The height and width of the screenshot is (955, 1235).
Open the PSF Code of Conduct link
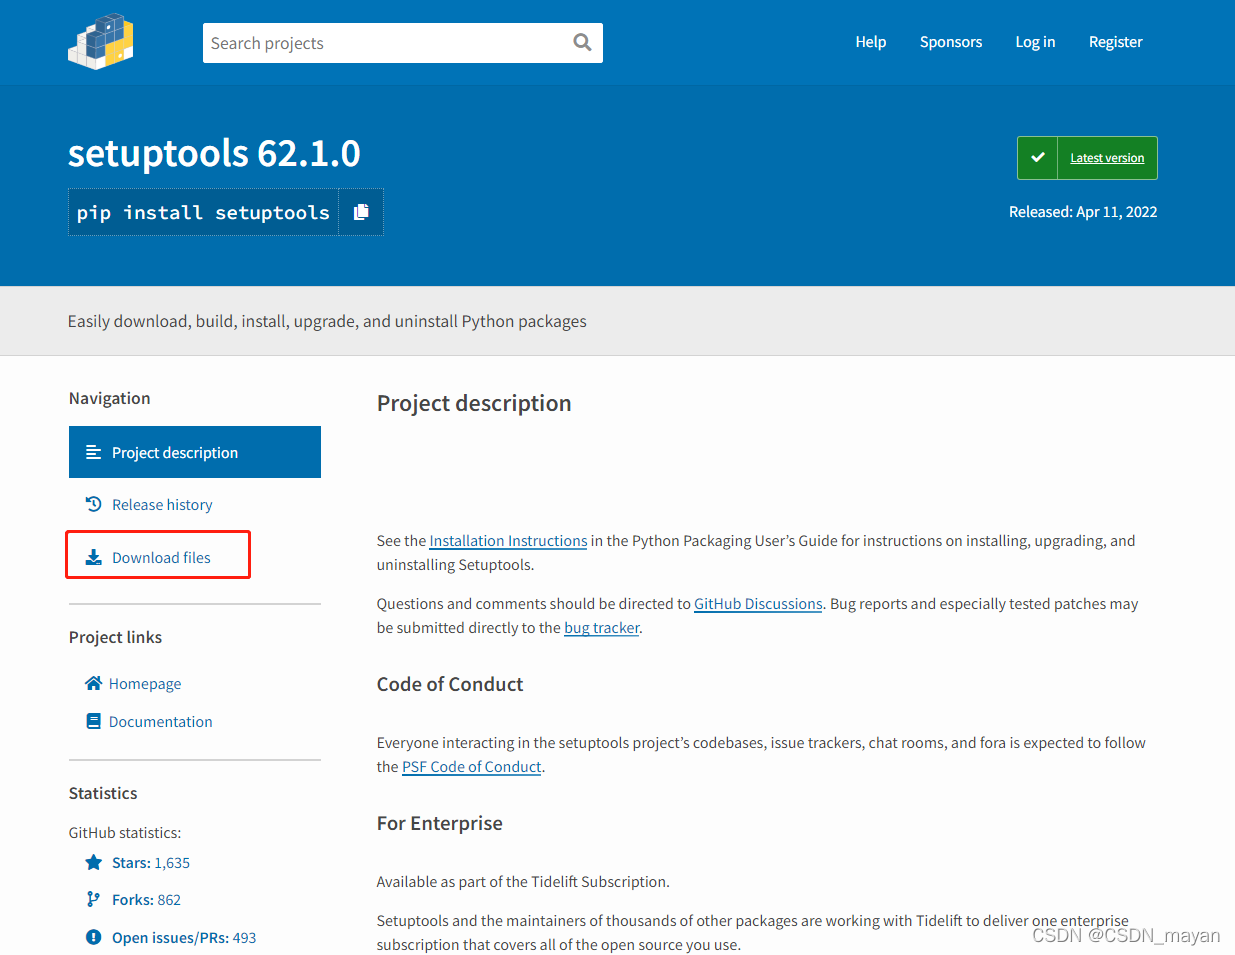(x=472, y=767)
